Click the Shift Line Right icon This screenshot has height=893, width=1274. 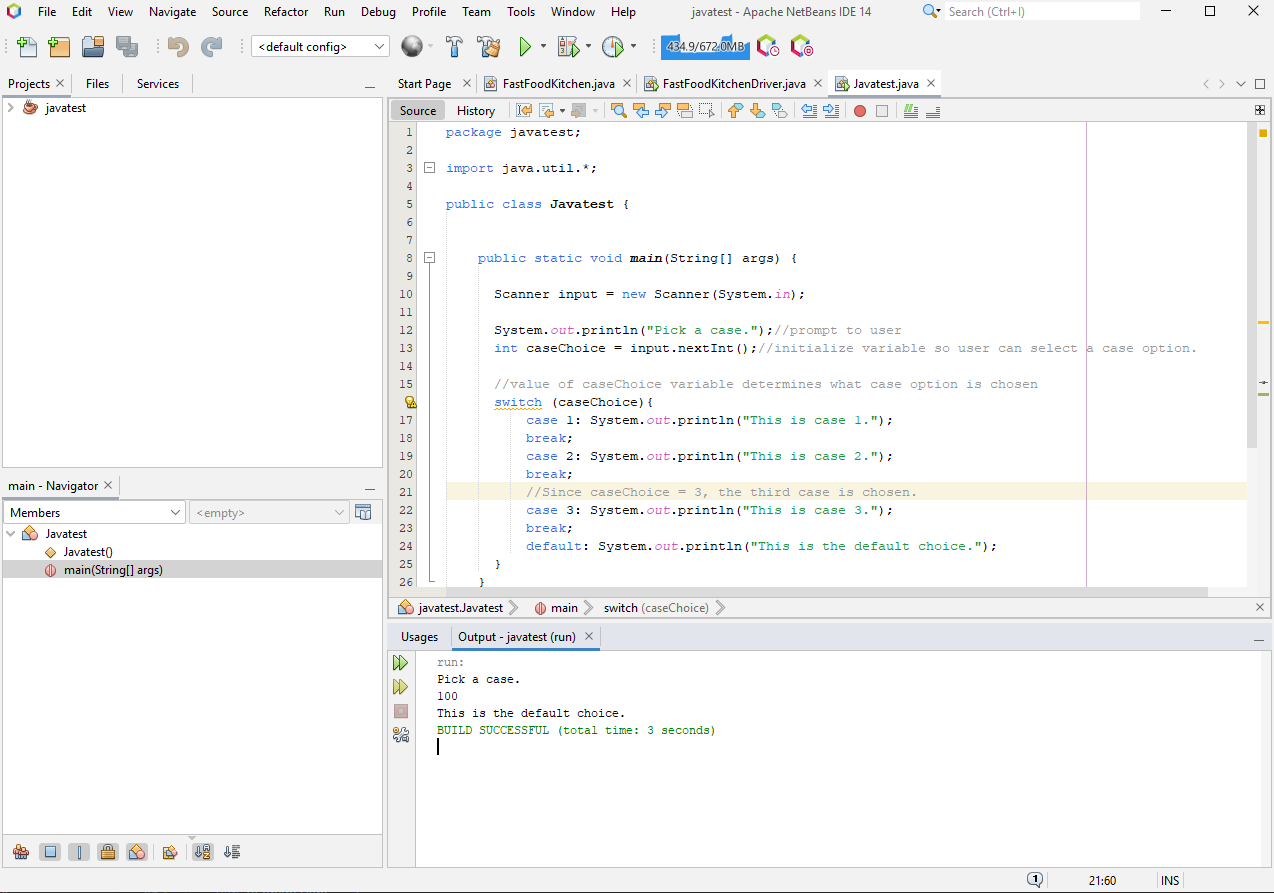(x=831, y=111)
